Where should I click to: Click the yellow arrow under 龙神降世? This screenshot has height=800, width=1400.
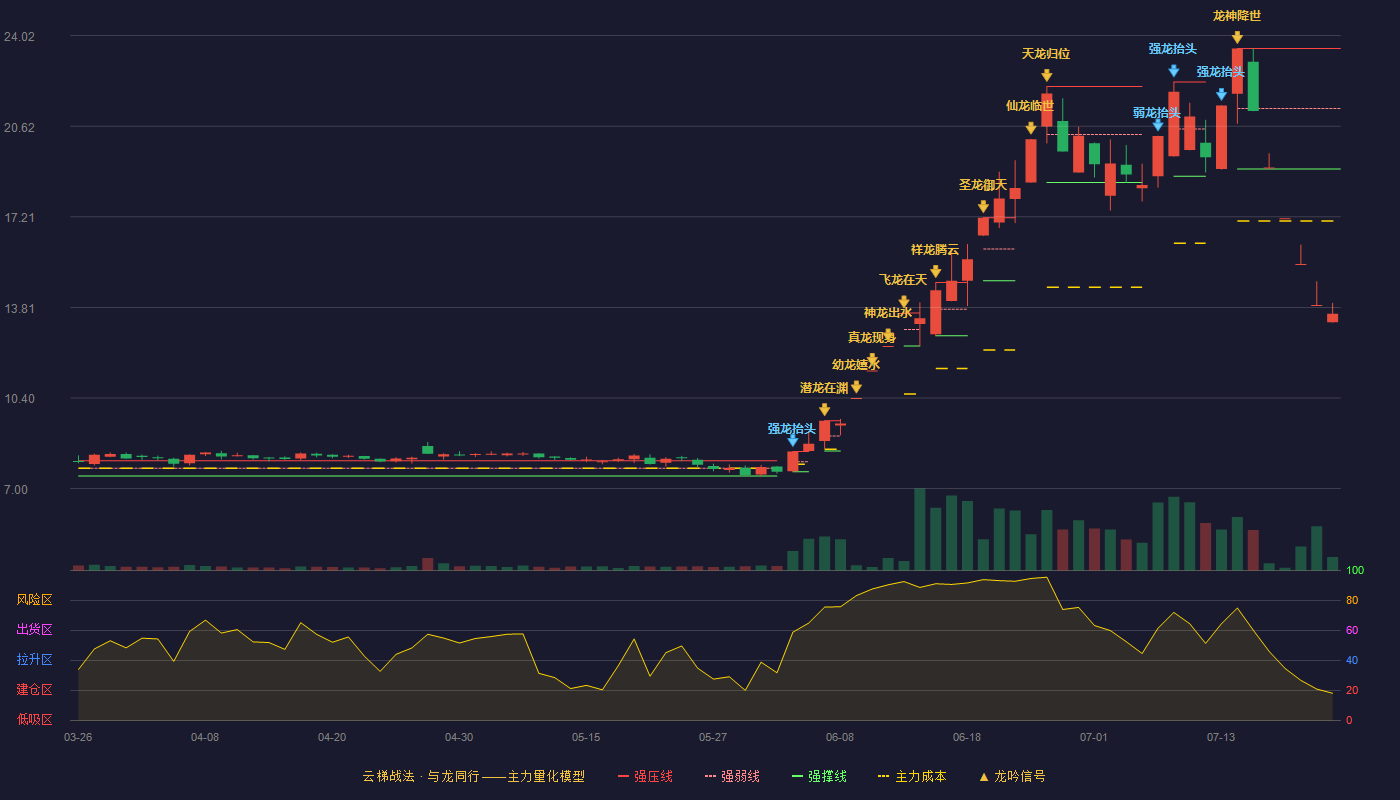click(x=1237, y=37)
